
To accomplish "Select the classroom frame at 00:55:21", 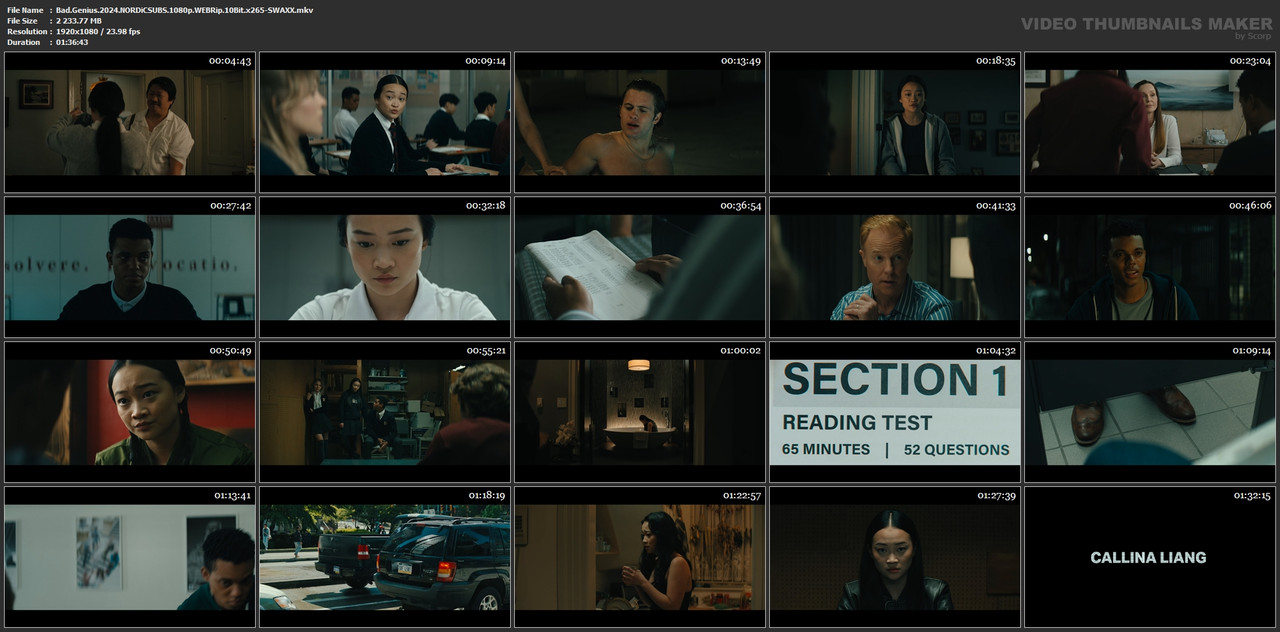I will [385, 412].
